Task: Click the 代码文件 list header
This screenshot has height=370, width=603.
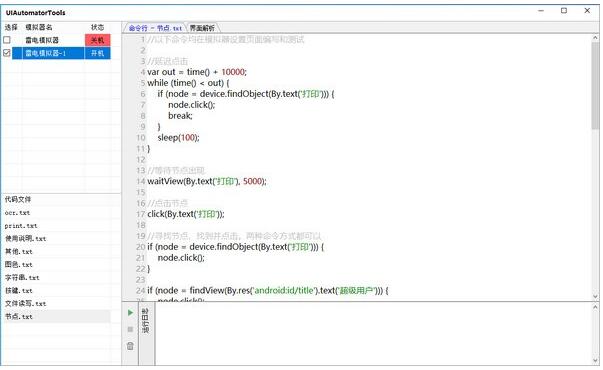Action: coord(18,199)
